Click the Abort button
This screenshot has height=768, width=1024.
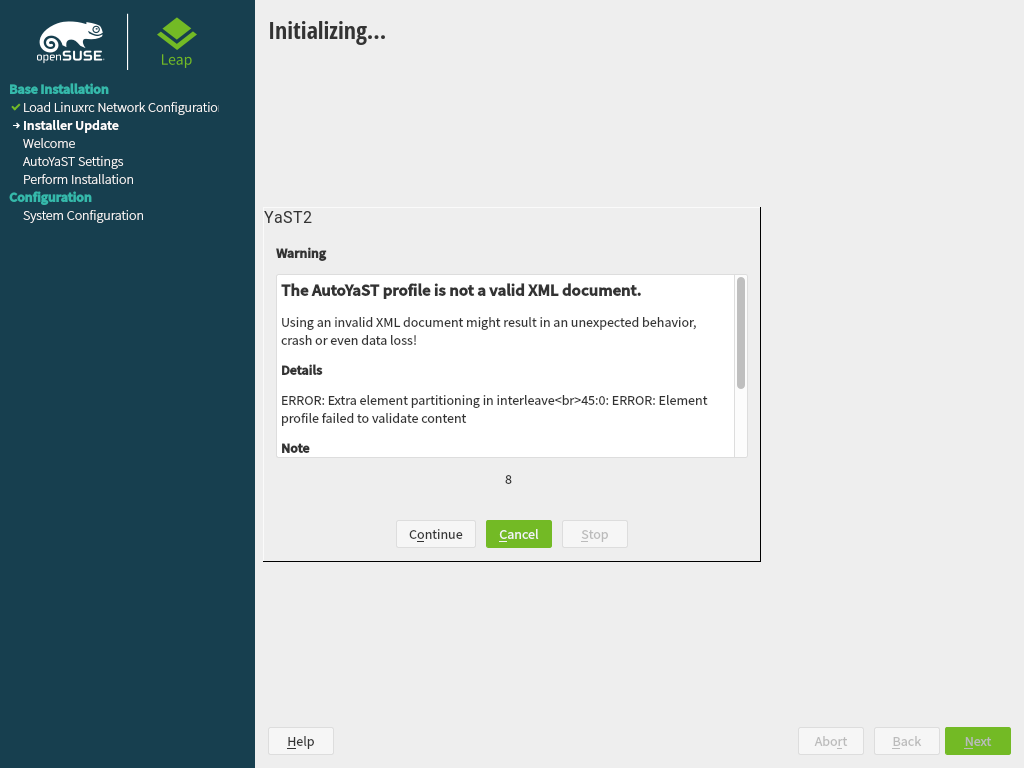pyautogui.click(x=831, y=741)
